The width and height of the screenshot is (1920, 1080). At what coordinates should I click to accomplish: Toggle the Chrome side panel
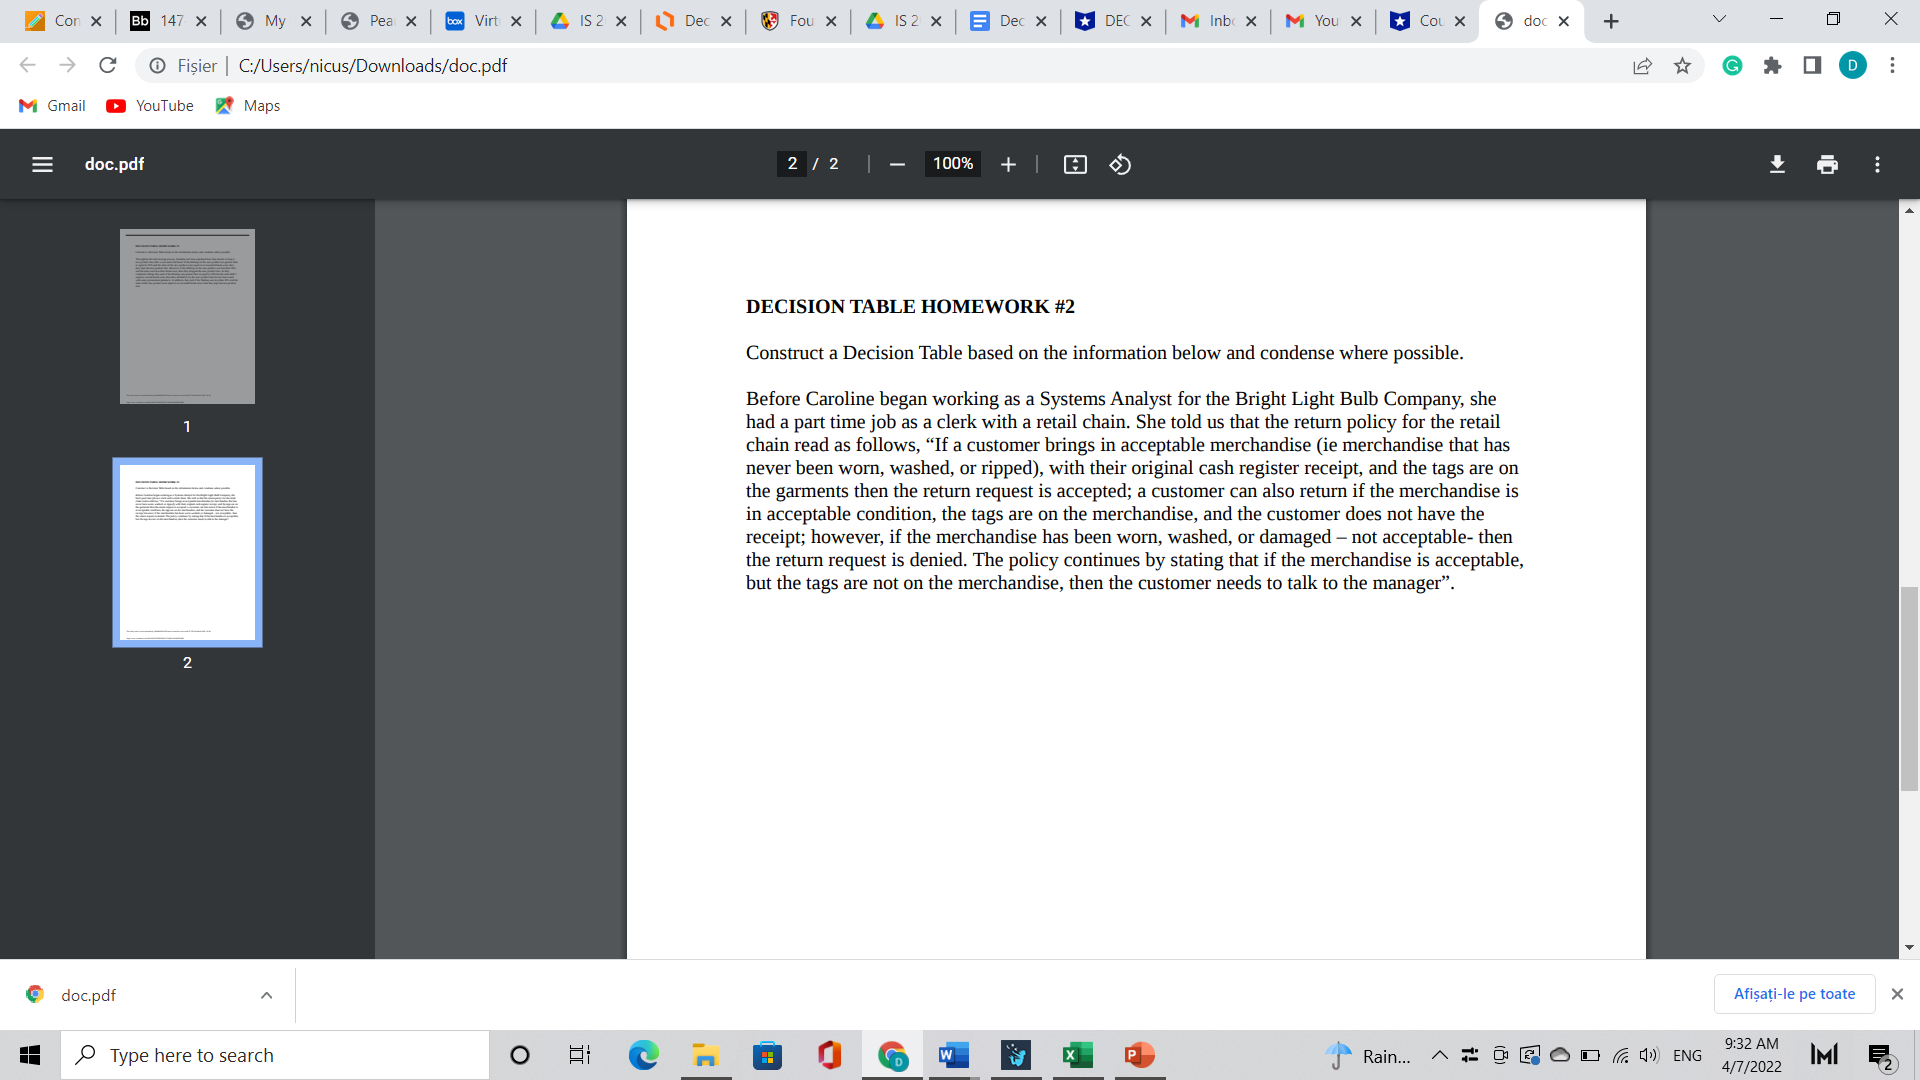pyautogui.click(x=1812, y=66)
